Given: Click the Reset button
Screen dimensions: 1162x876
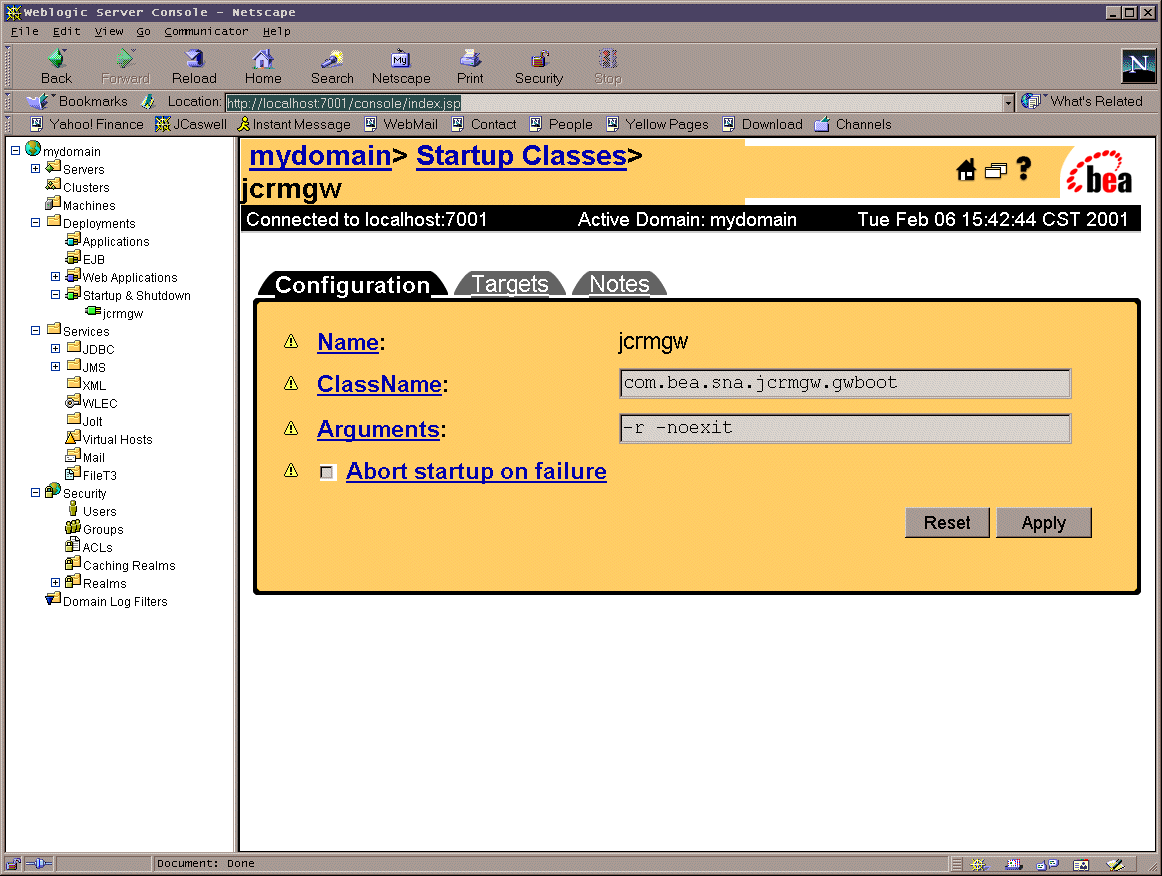Looking at the screenshot, I should (947, 522).
